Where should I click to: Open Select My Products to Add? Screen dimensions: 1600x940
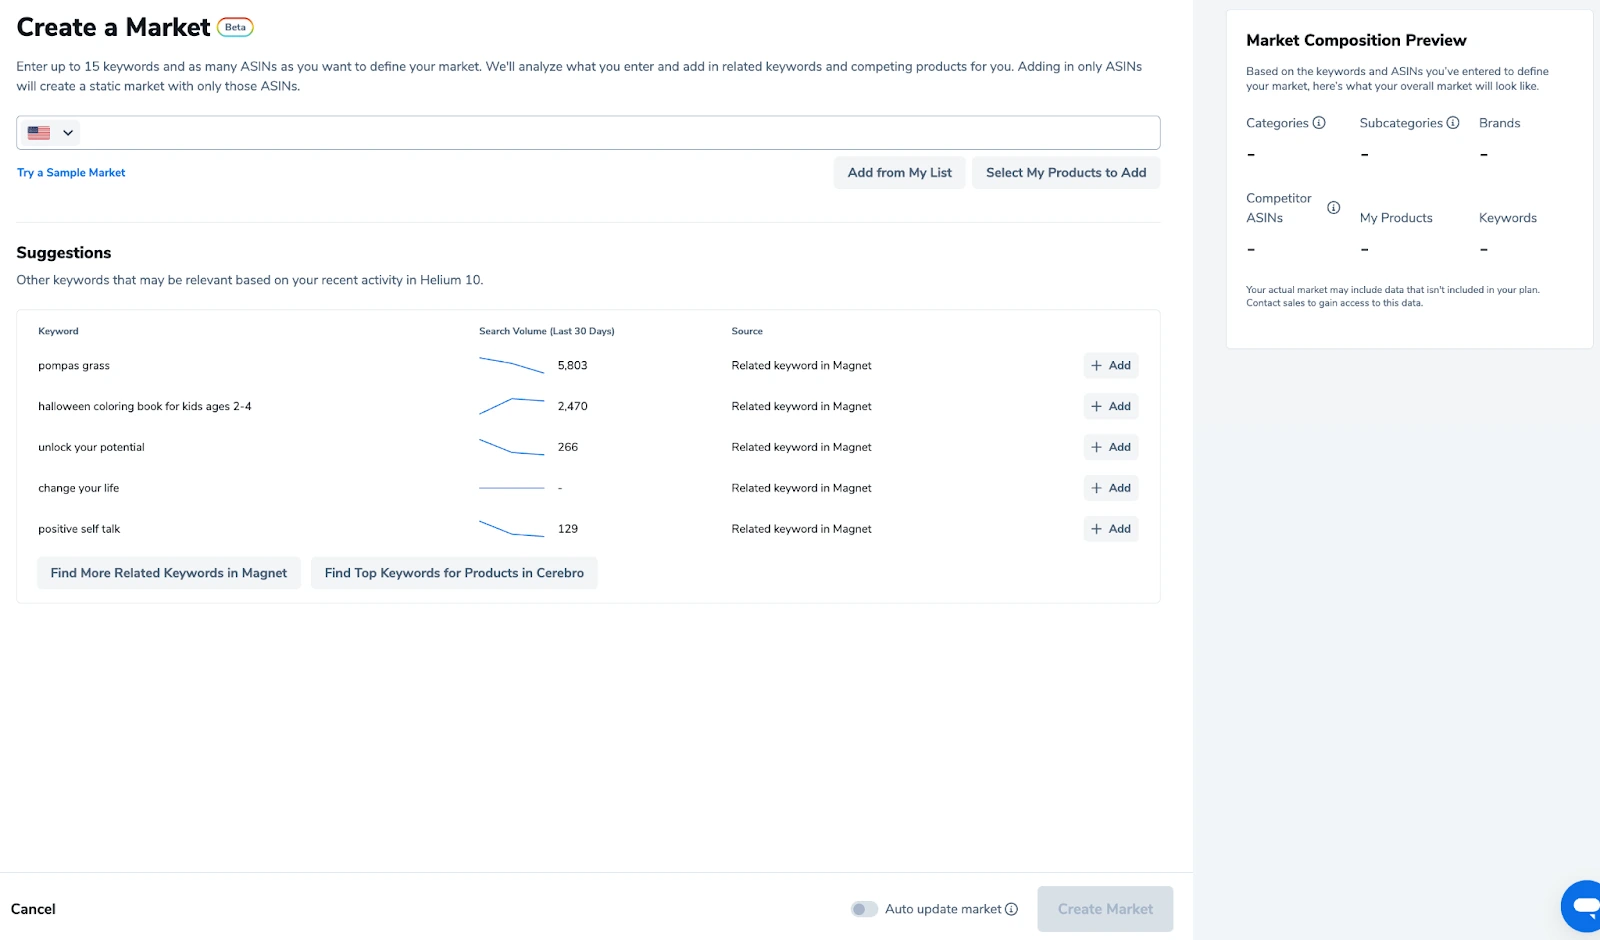coord(1066,173)
